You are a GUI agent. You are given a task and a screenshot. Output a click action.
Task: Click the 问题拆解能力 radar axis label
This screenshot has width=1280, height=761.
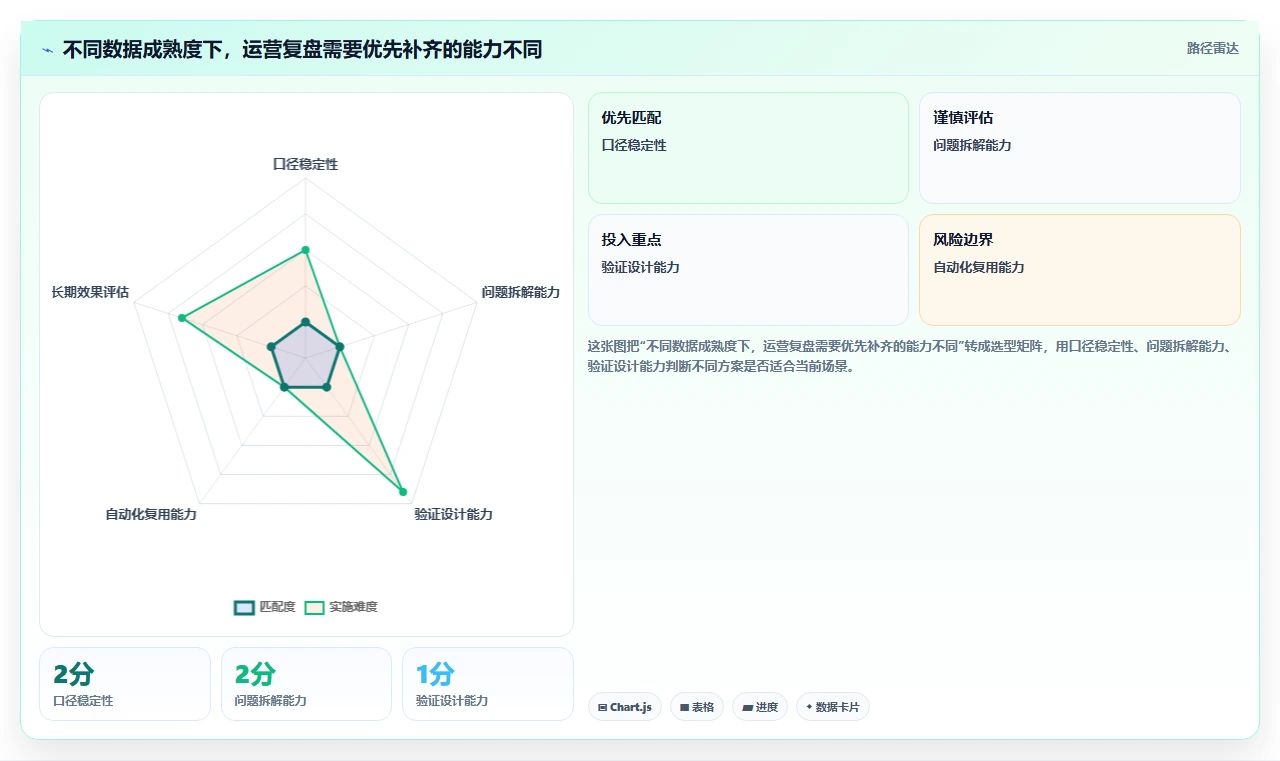point(520,292)
